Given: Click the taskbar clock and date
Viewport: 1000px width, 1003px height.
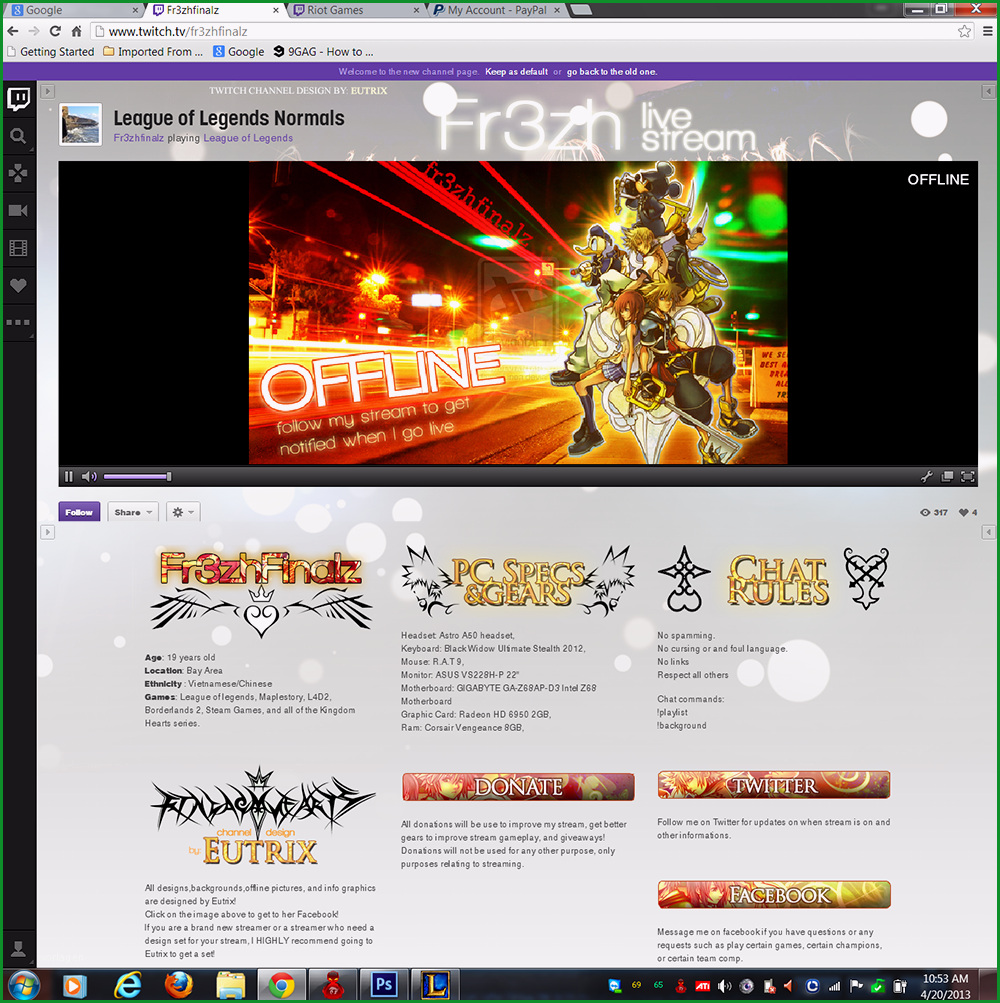Looking at the screenshot, I should tap(946, 986).
